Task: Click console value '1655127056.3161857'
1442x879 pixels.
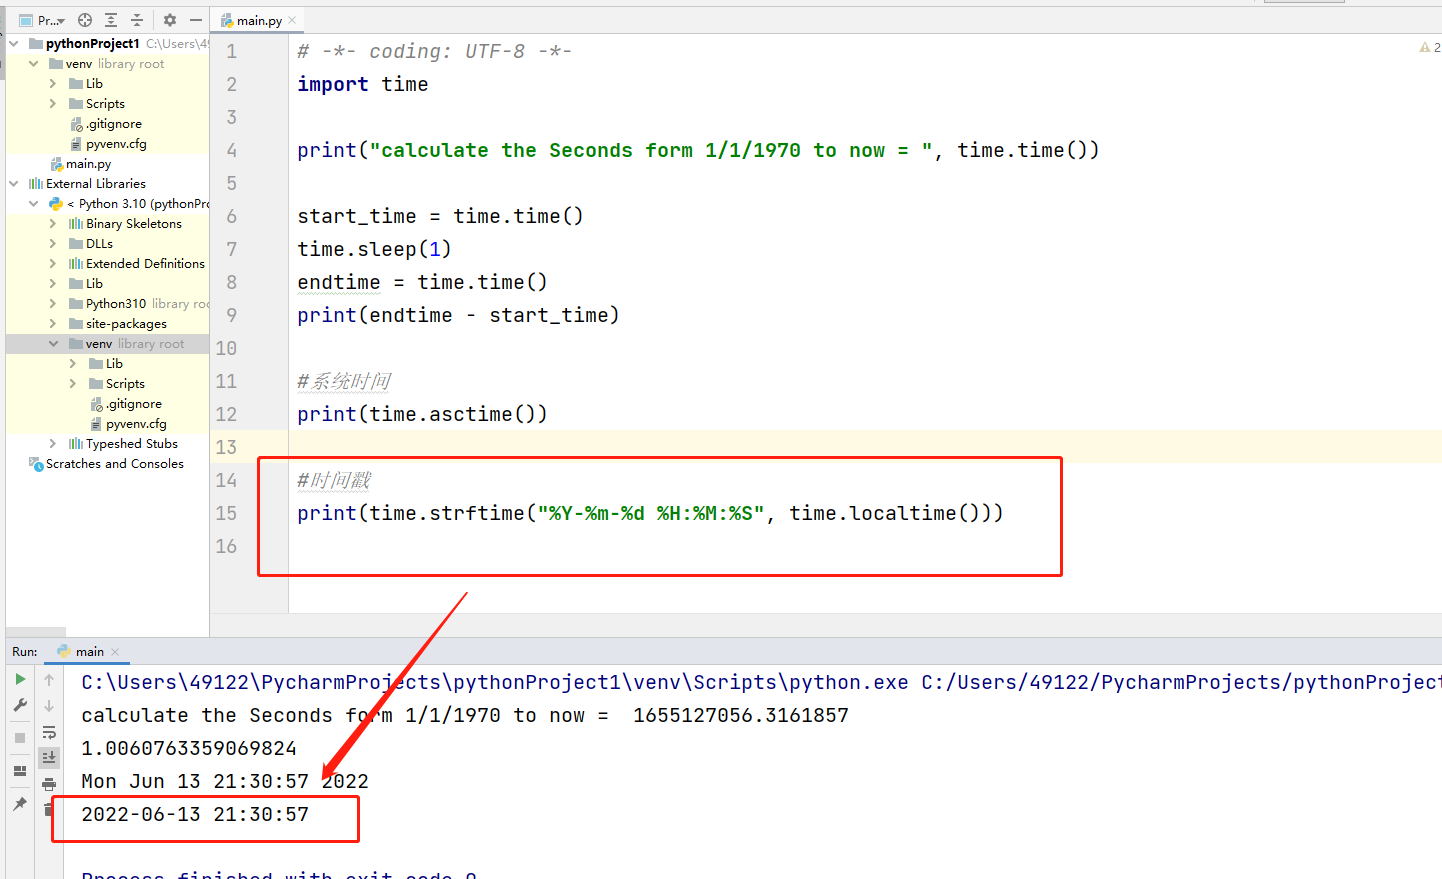Action: pos(741,715)
